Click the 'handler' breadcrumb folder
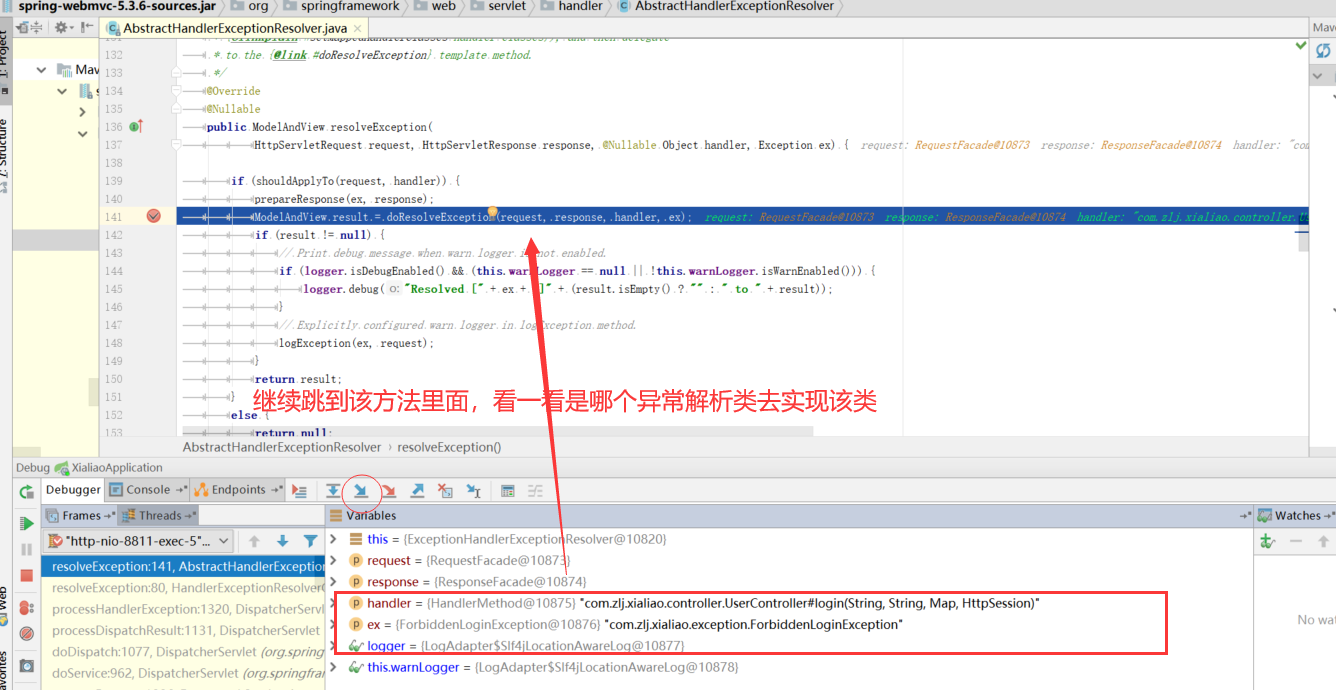Viewport: 1336px width, 690px height. [x=572, y=6]
